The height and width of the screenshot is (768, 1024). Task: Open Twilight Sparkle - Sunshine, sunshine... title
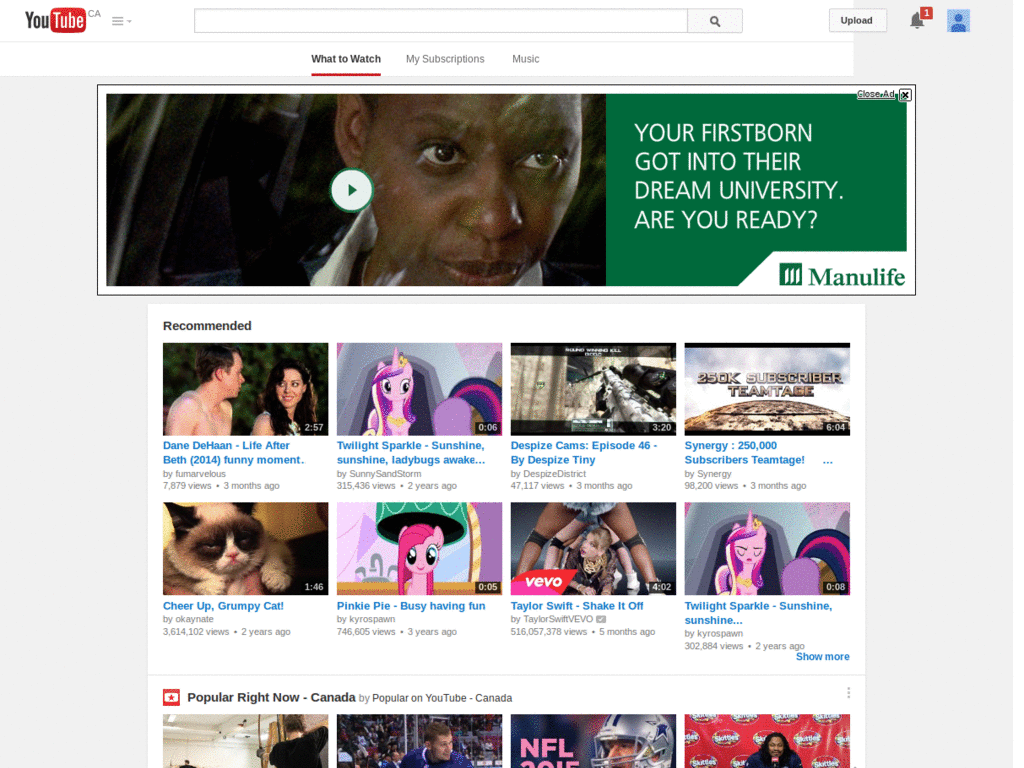tap(758, 613)
